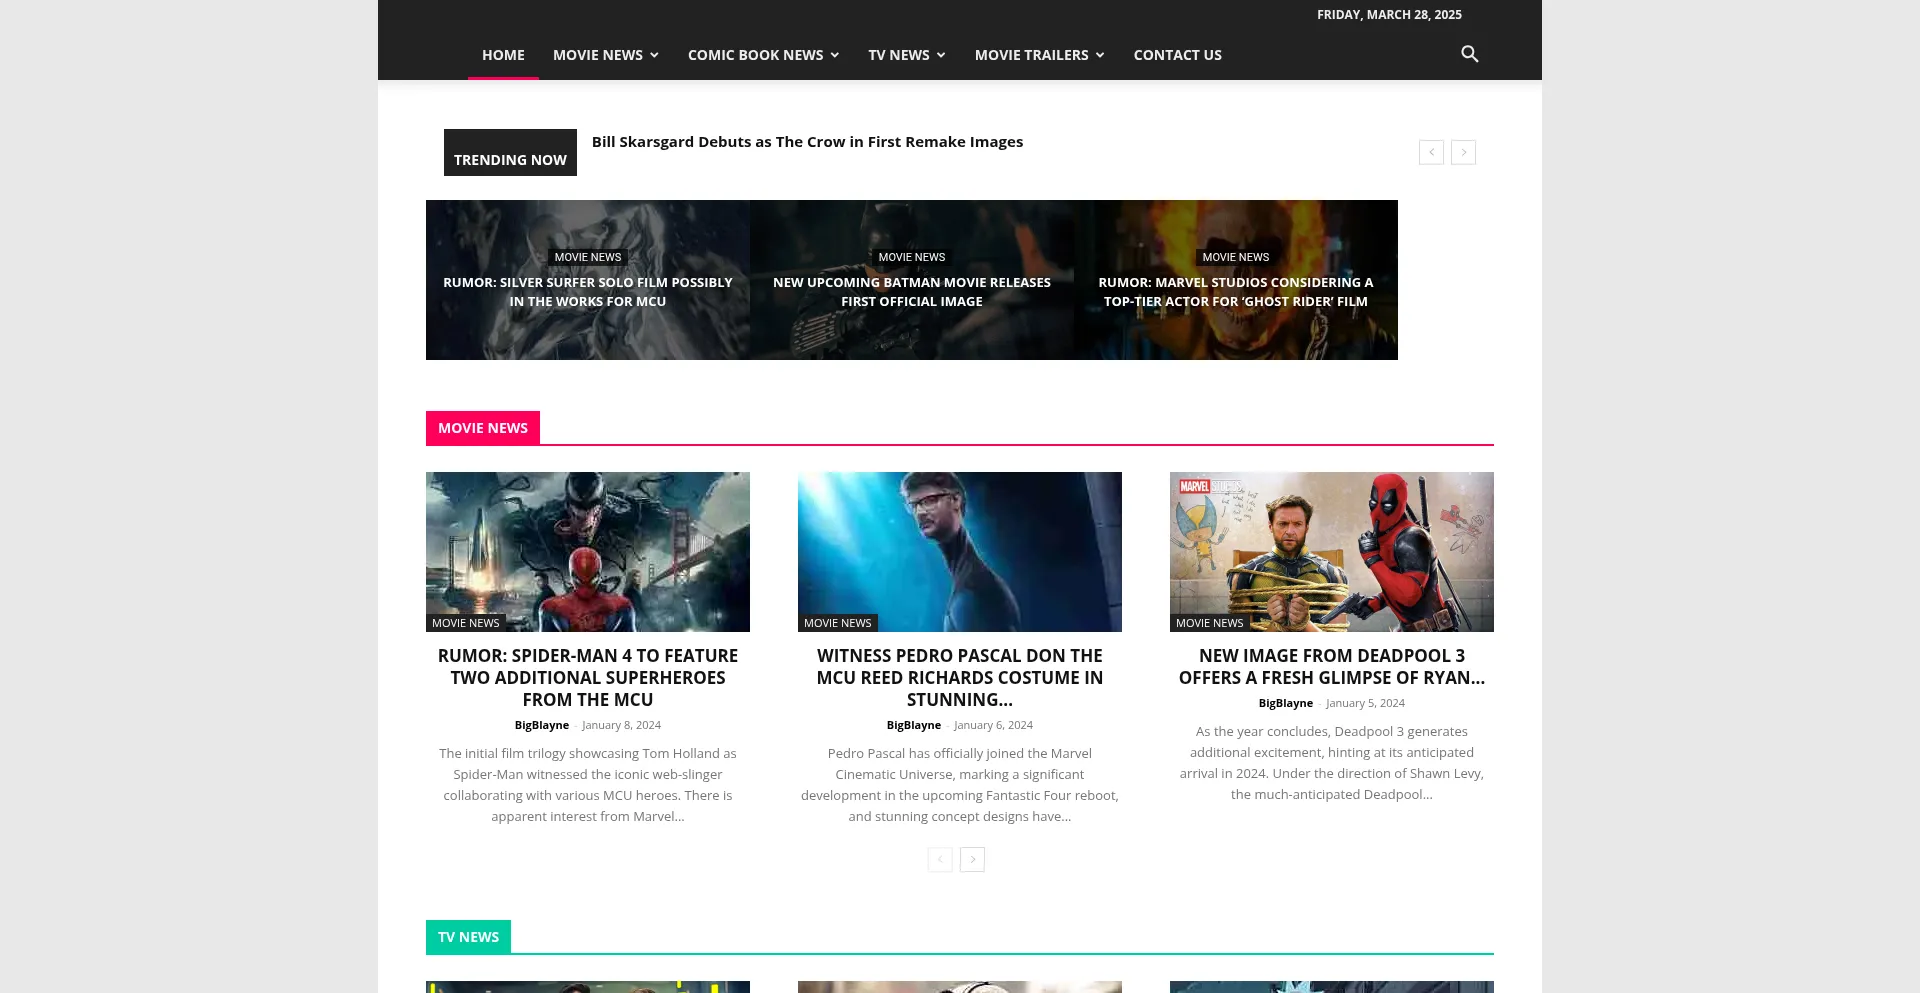The image size is (1920, 993).
Task: Expand the Comic Book News dropdown
Action: pyautogui.click(x=763, y=55)
